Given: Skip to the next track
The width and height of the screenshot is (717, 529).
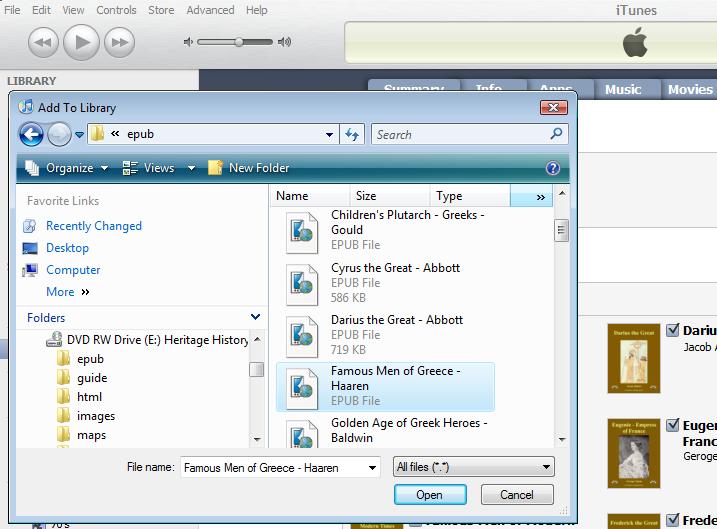Looking at the screenshot, I should click(119, 42).
